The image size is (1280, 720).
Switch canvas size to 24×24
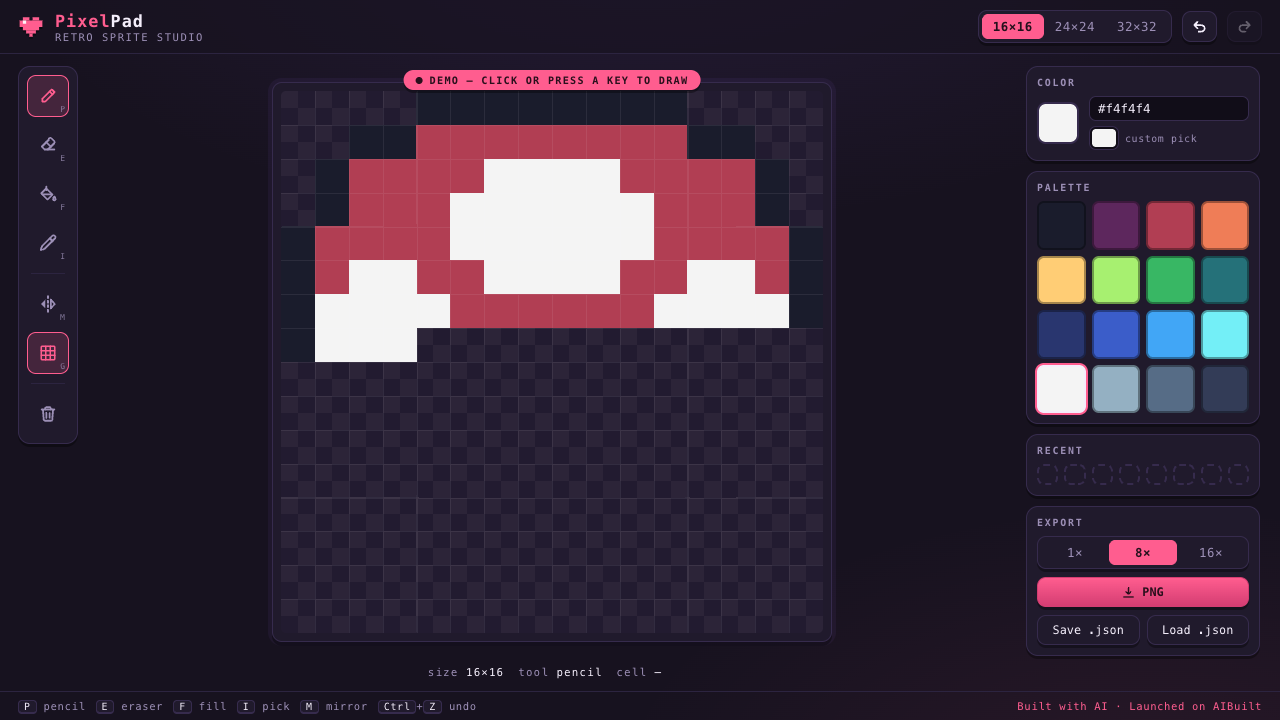pyautogui.click(x=1075, y=27)
